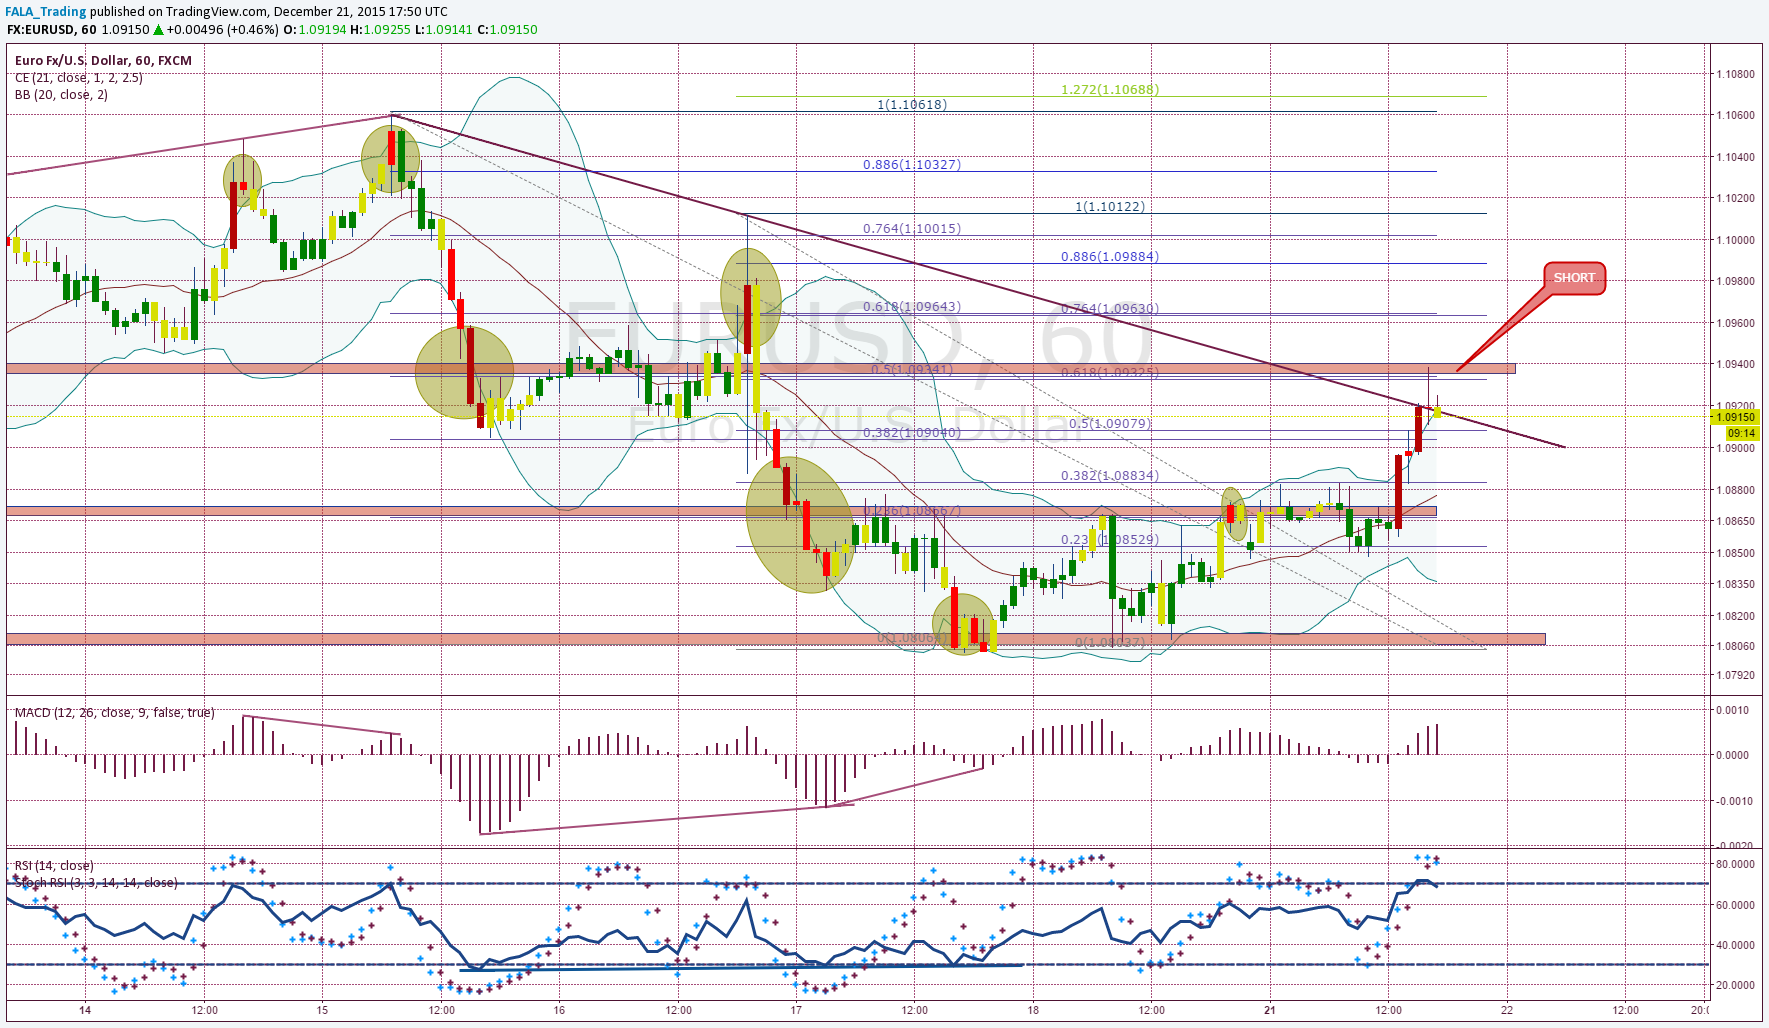Image resolution: width=1769 pixels, height=1028 pixels.
Task: Click the 0.764(1.09630) Fibonacci label
Action: tap(1110, 308)
